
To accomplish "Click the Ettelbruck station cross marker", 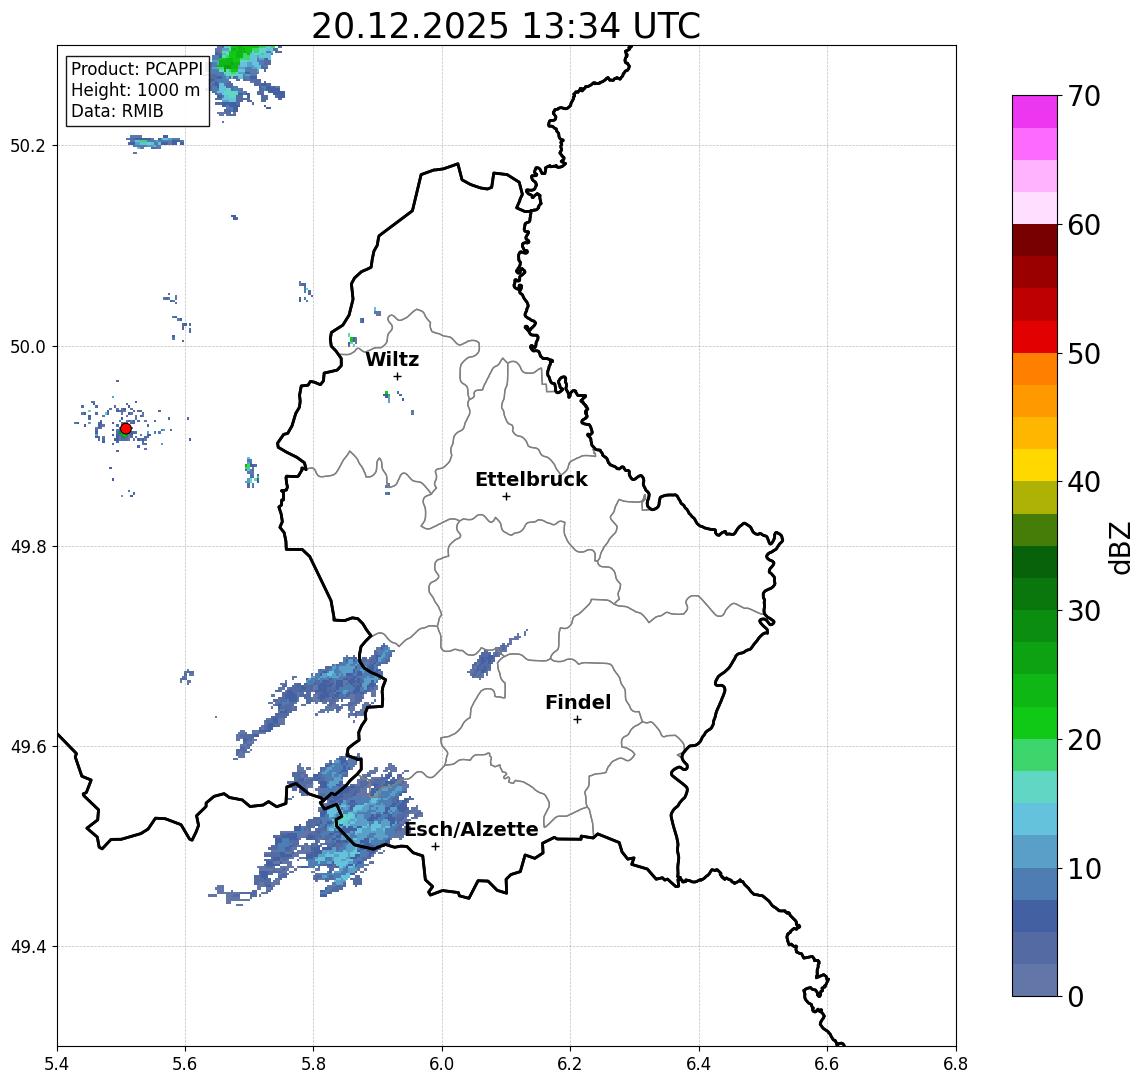I will (x=506, y=497).
